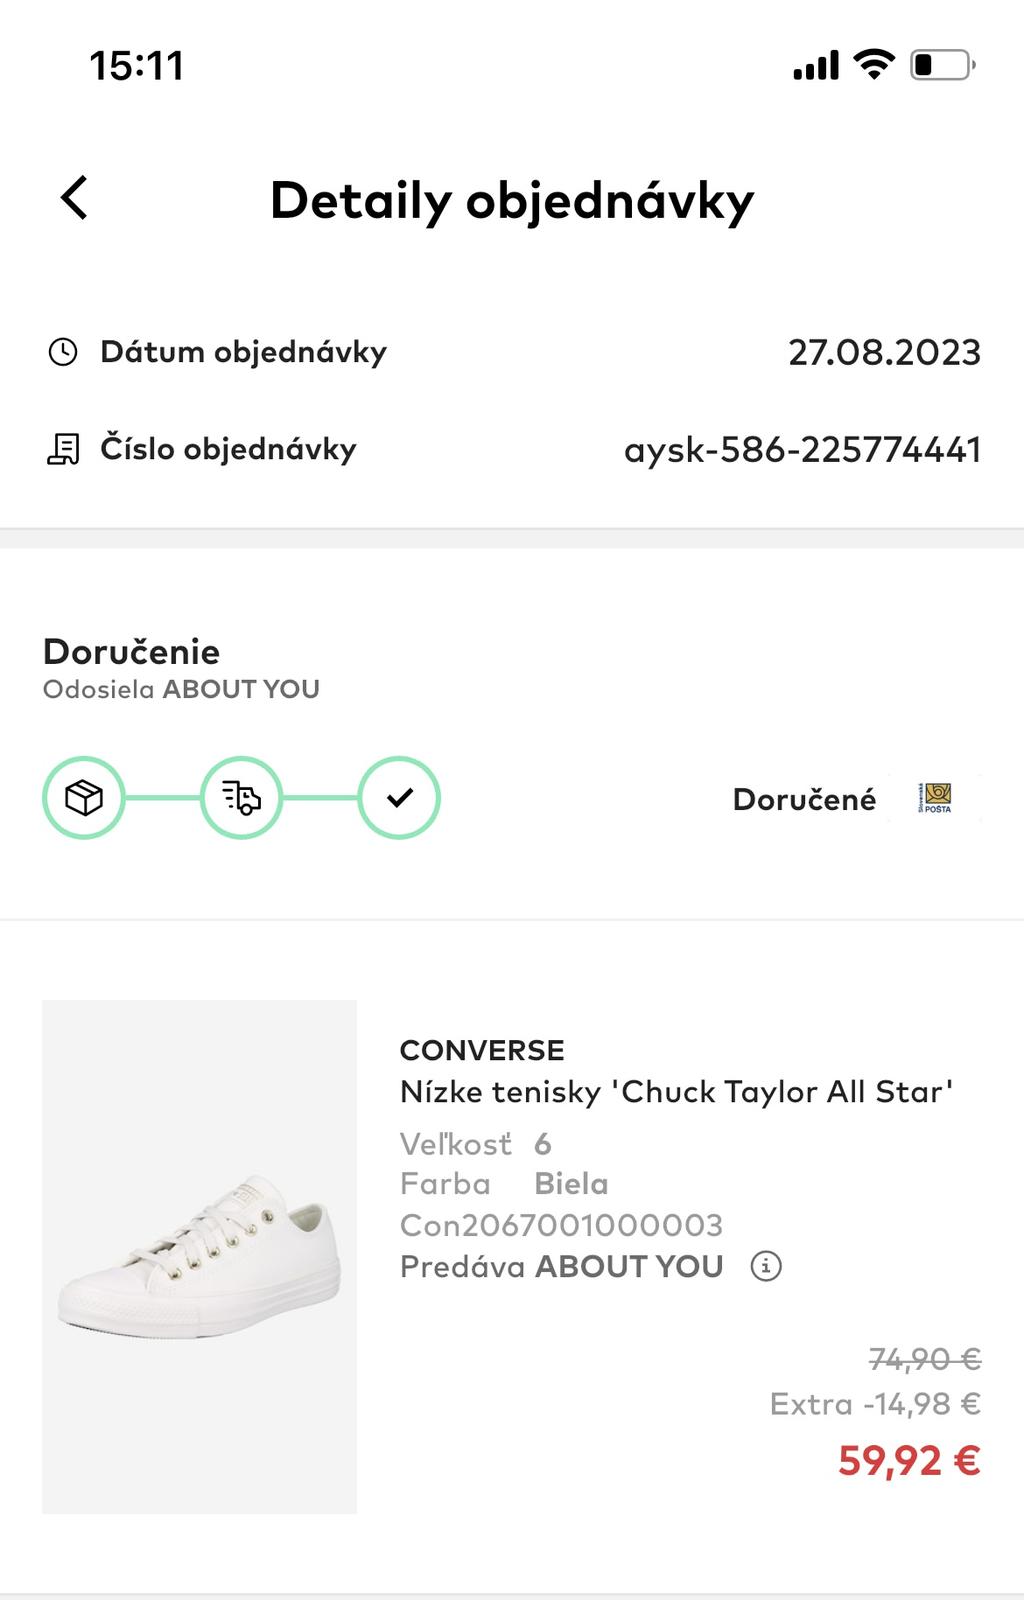Tap the red final price 59,92 €
1024x1600 pixels.
click(x=909, y=1460)
